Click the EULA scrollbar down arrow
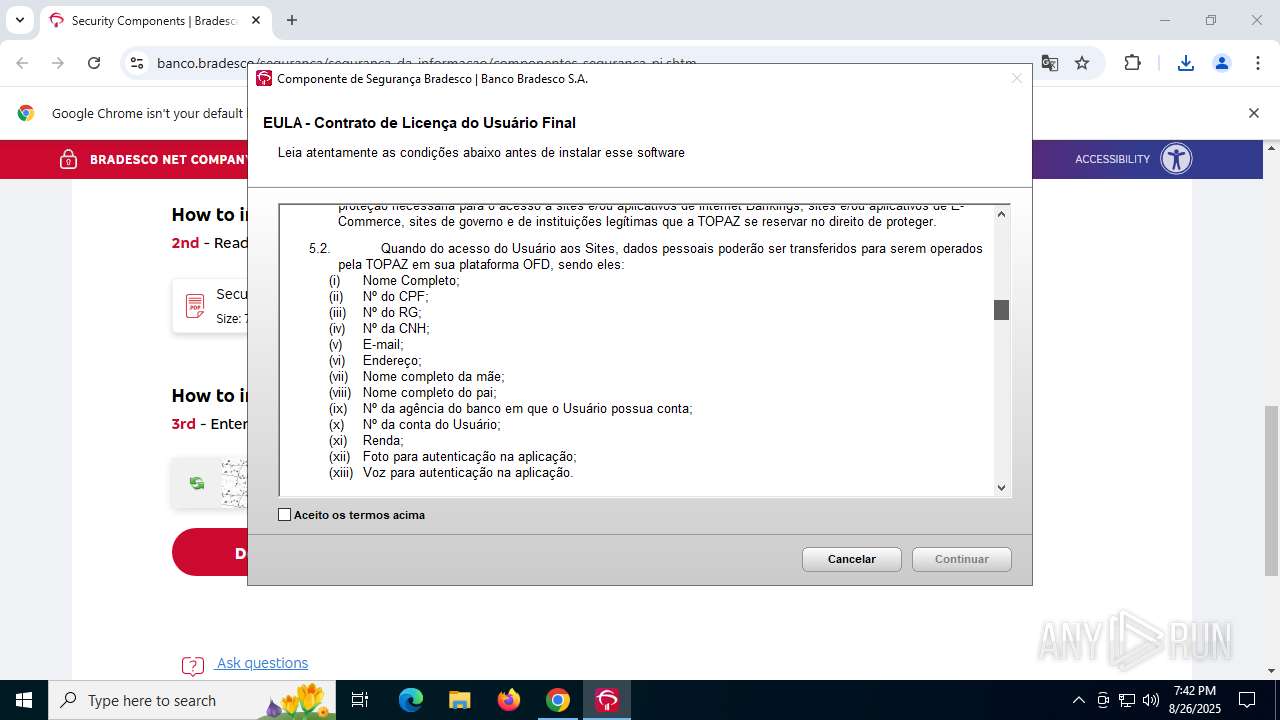The height and width of the screenshot is (720, 1280). click(1002, 488)
